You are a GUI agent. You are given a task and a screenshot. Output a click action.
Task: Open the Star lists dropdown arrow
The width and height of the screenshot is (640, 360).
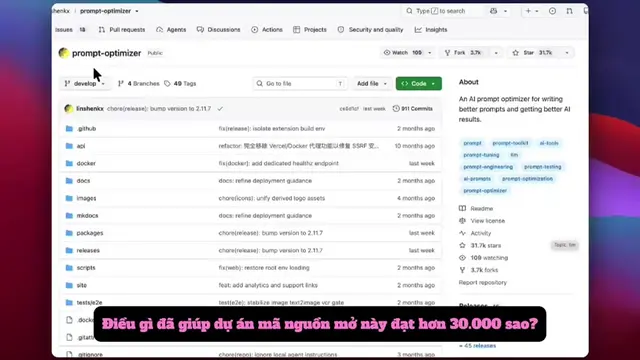(567, 53)
